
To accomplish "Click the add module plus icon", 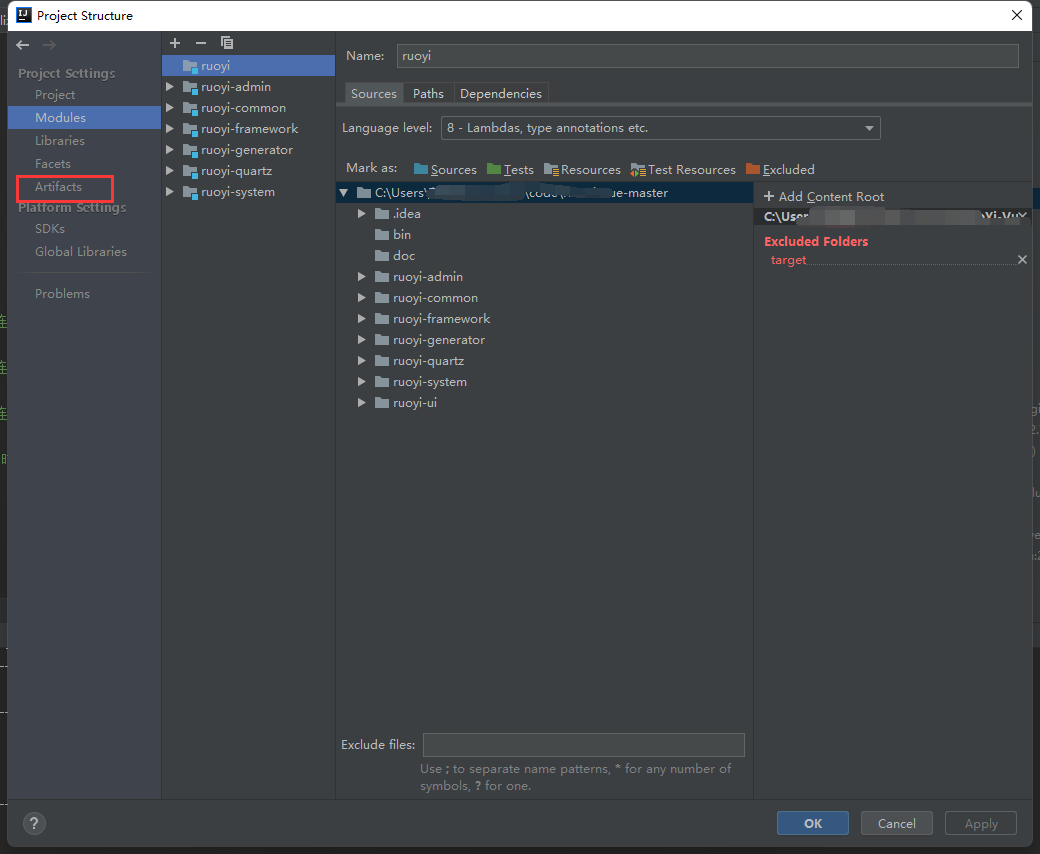I will [175, 43].
